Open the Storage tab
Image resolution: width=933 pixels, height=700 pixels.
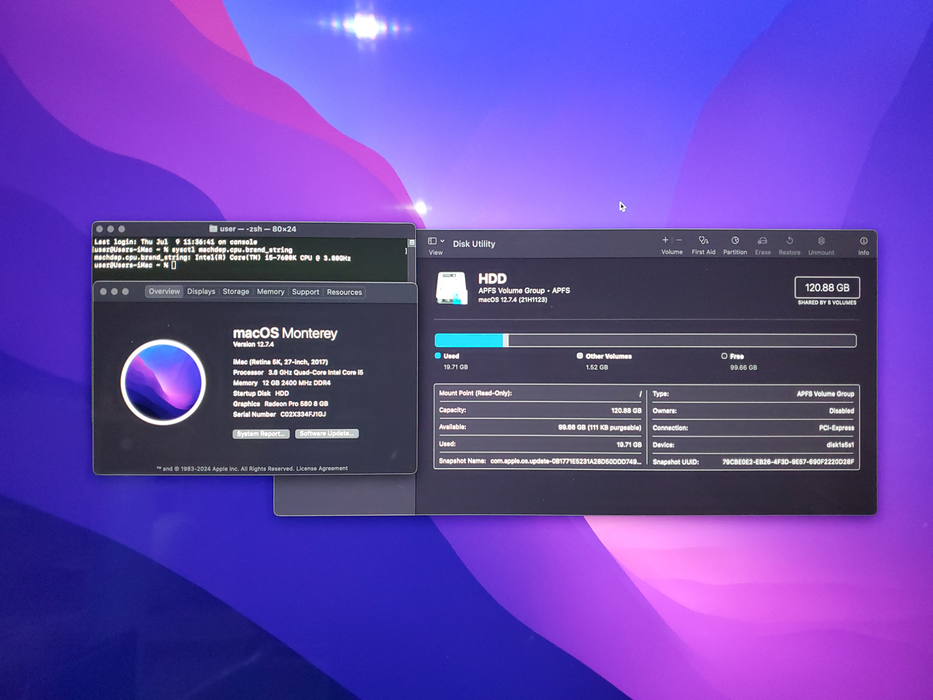[236, 292]
